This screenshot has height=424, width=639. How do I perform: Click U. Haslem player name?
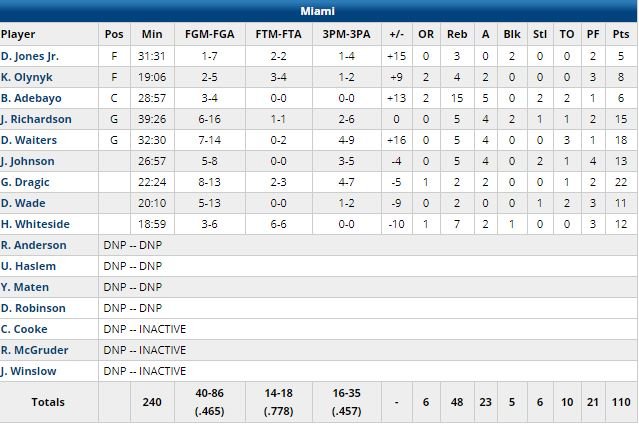[28, 266]
